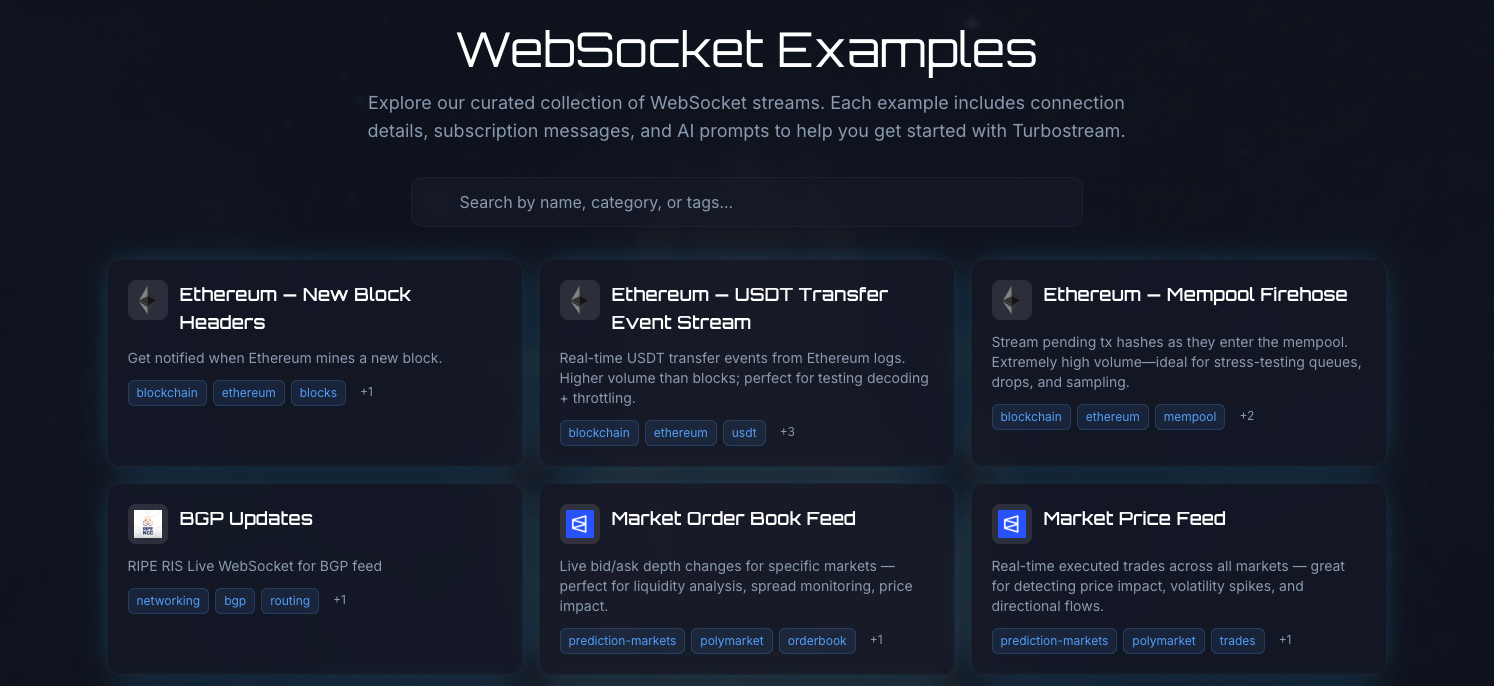Select the blockchain tag on New Block Headers
Image resolution: width=1494 pixels, height=686 pixels.
[166, 392]
